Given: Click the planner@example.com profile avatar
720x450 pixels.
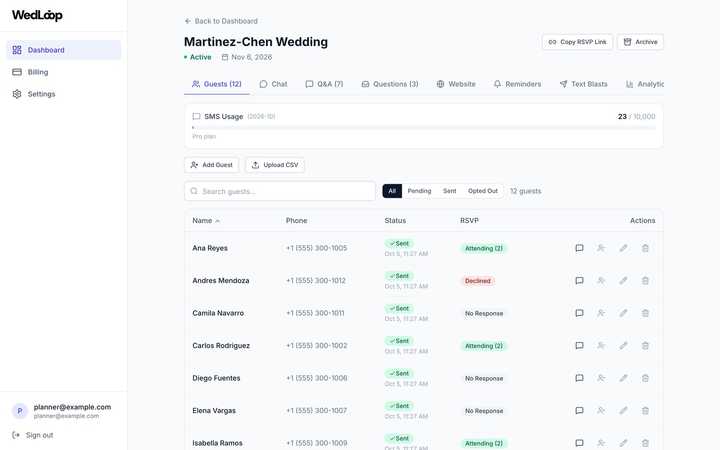Looking at the screenshot, I should [20, 411].
